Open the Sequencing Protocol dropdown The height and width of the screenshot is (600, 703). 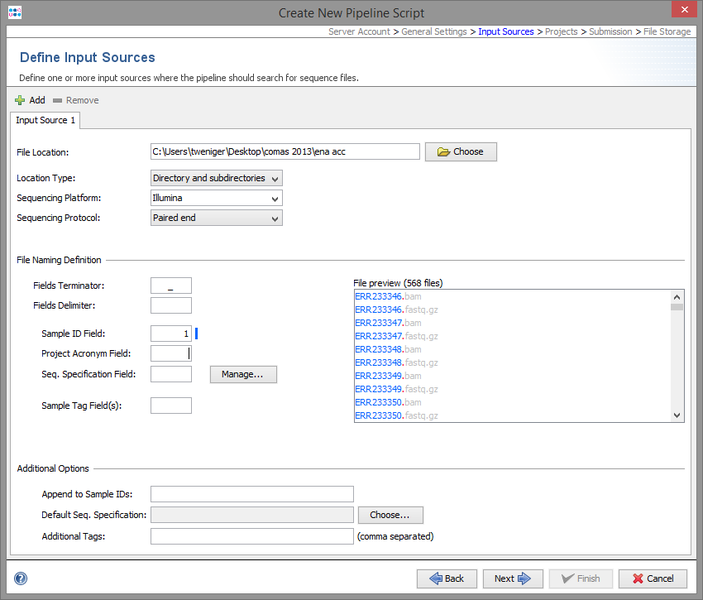[x=217, y=217]
